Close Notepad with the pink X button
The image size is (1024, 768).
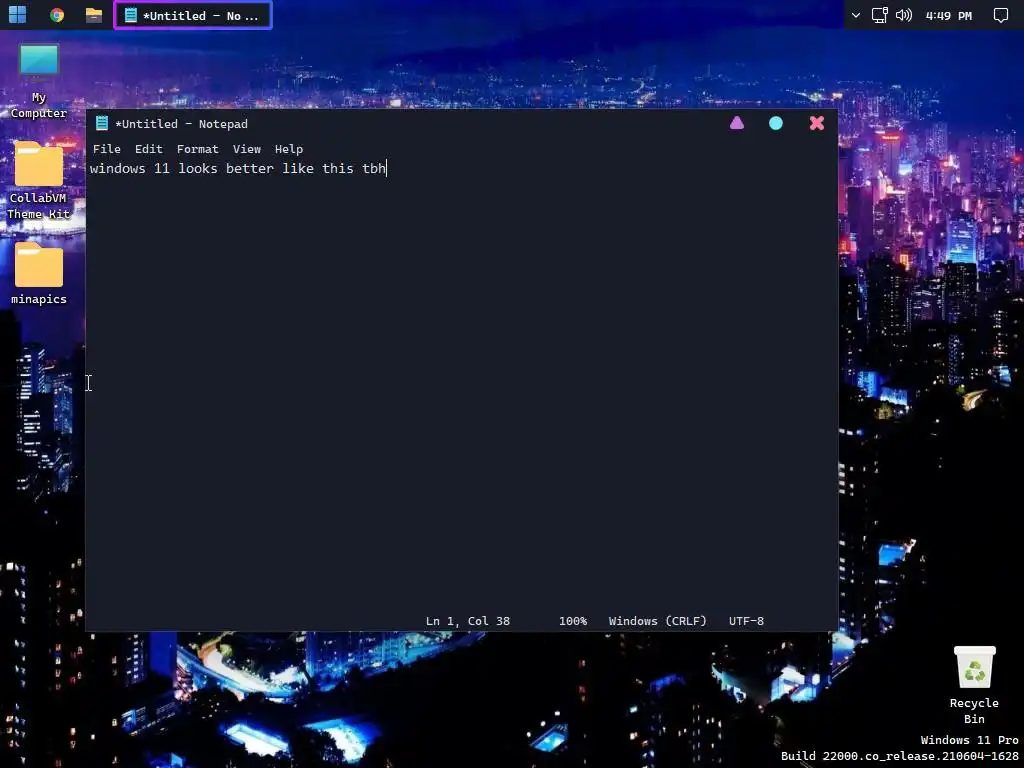[x=816, y=123]
